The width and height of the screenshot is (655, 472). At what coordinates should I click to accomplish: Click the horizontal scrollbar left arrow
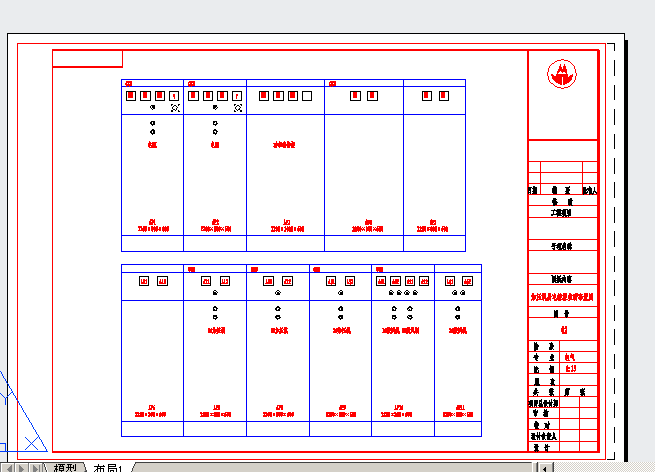click(x=545, y=468)
